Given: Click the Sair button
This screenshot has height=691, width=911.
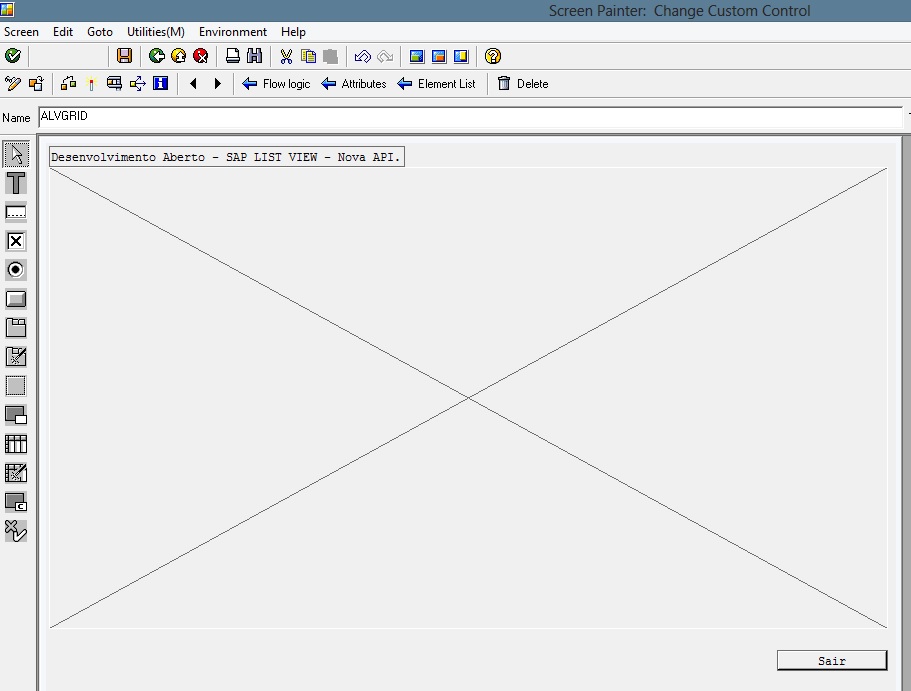Looking at the screenshot, I should click(x=831, y=661).
